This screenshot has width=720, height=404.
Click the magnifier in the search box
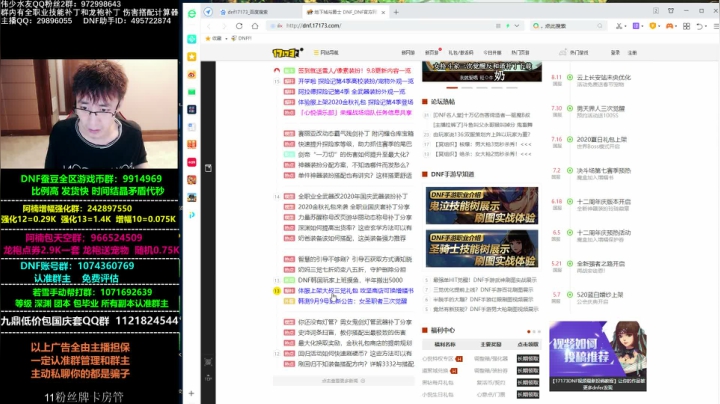tap(600, 26)
